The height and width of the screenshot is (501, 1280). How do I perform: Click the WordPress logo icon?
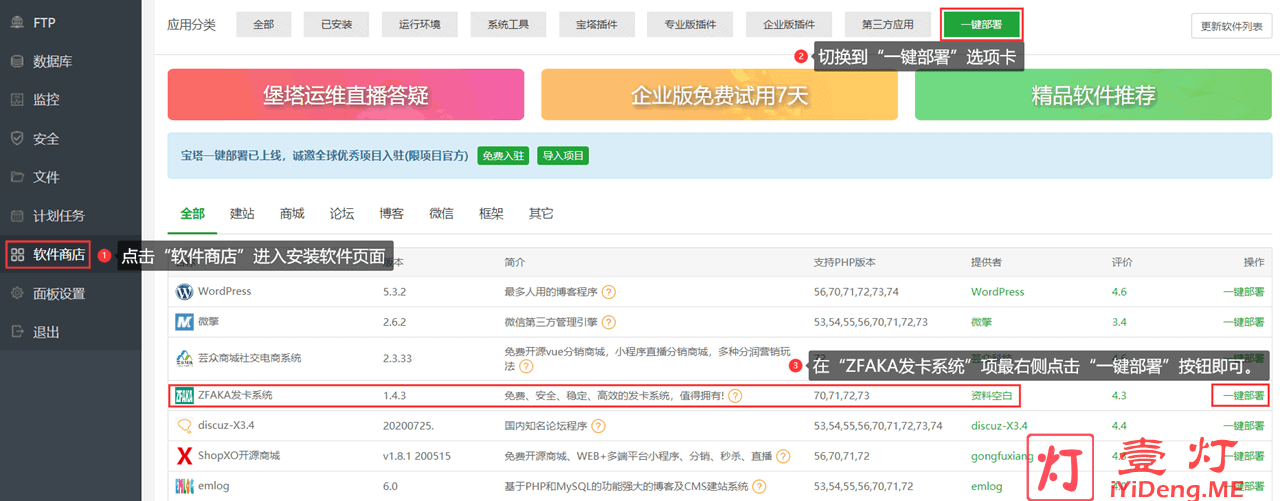tap(184, 292)
